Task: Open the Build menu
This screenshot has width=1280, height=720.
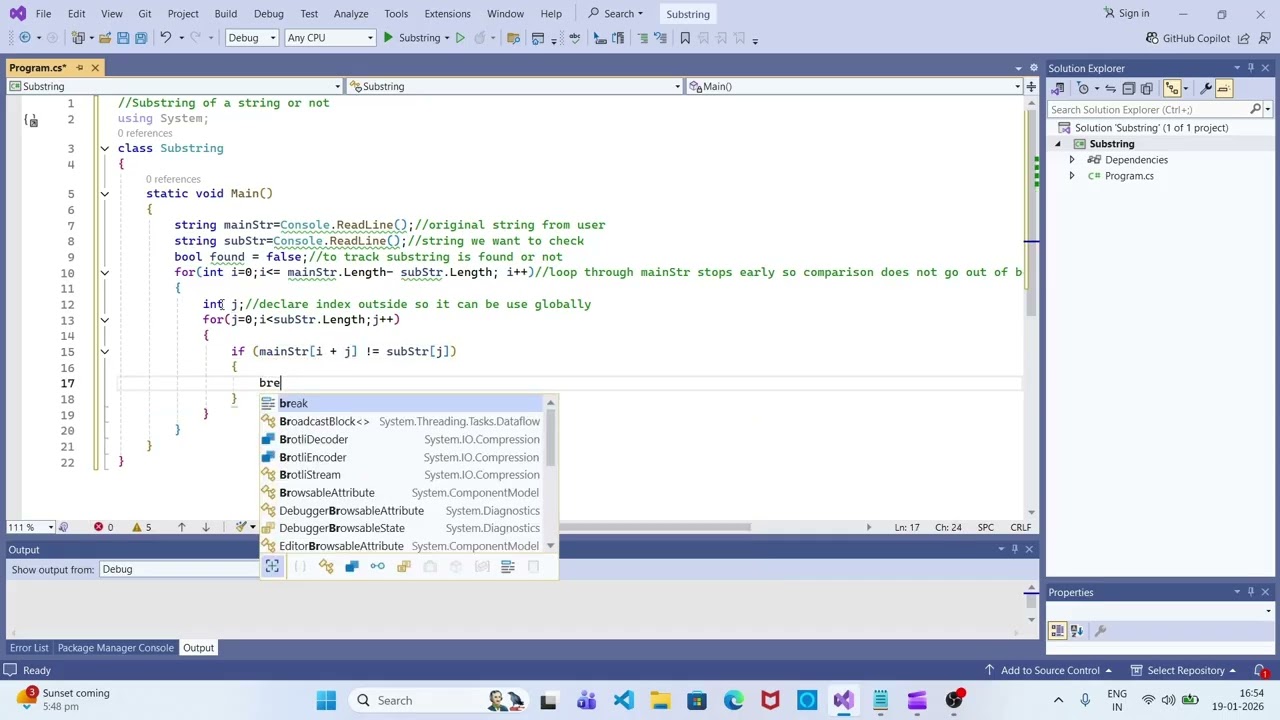Action: tap(225, 14)
